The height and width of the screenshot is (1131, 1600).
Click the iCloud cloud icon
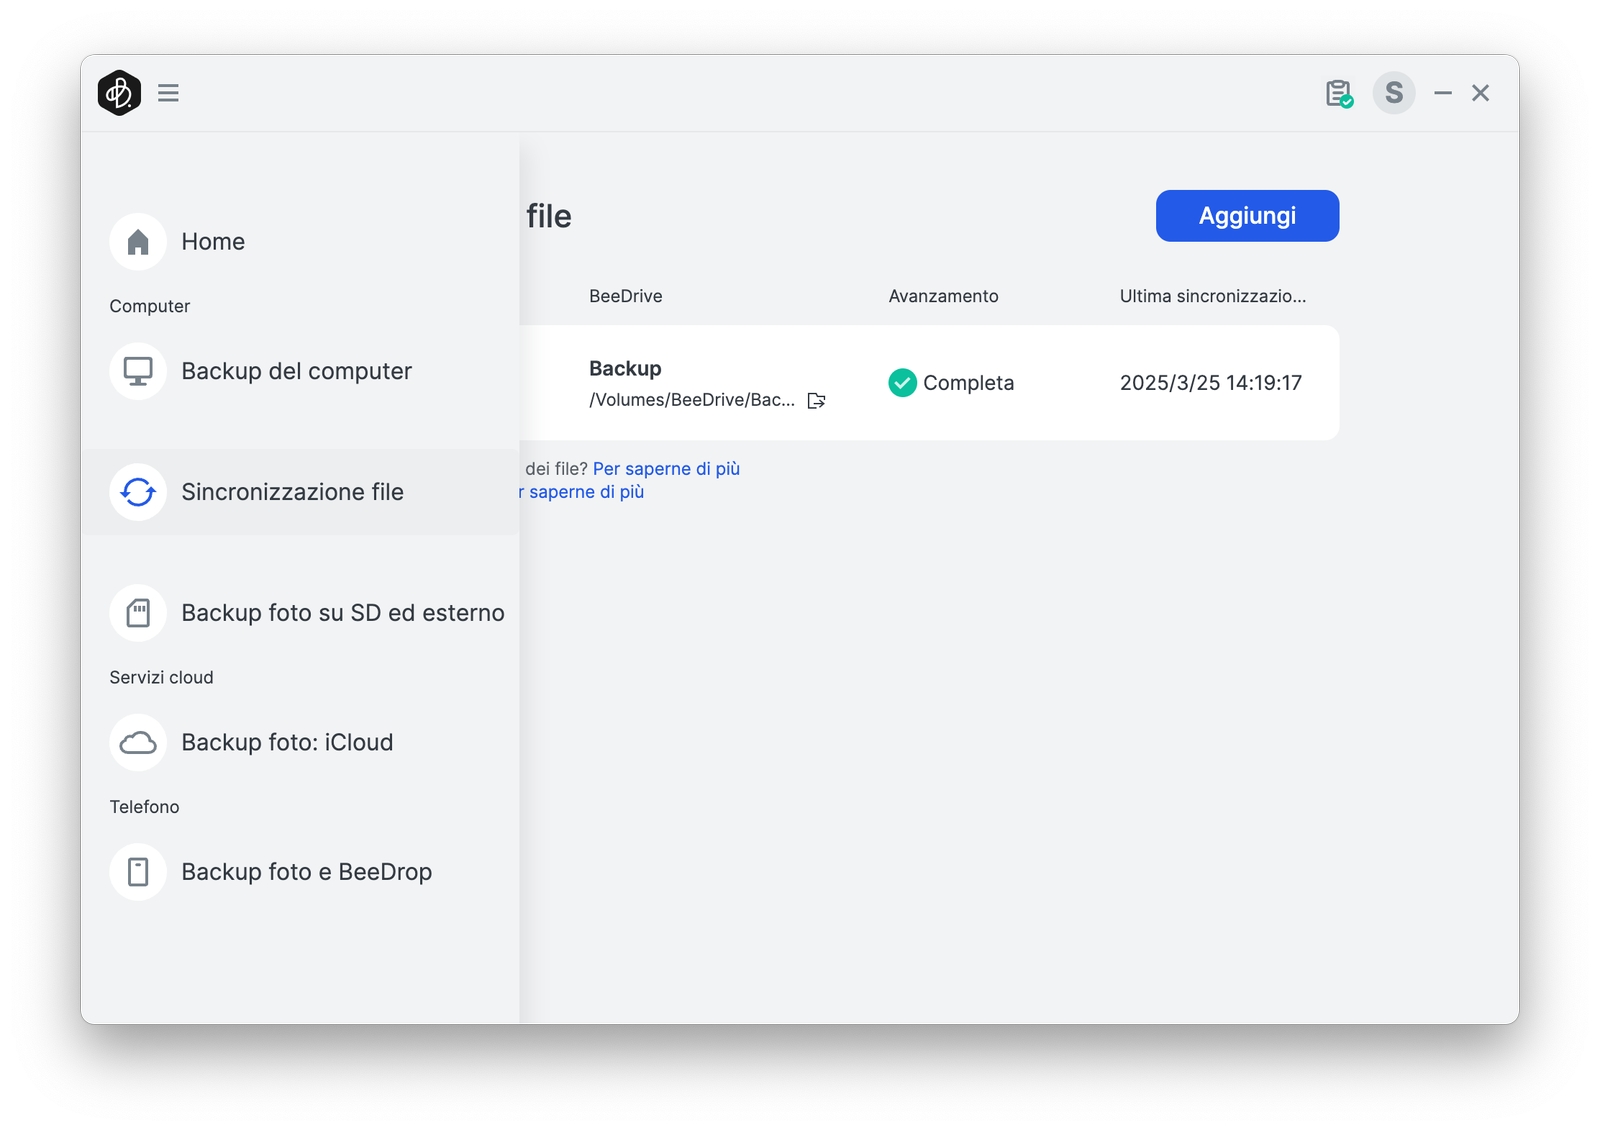tap(138, 742)
